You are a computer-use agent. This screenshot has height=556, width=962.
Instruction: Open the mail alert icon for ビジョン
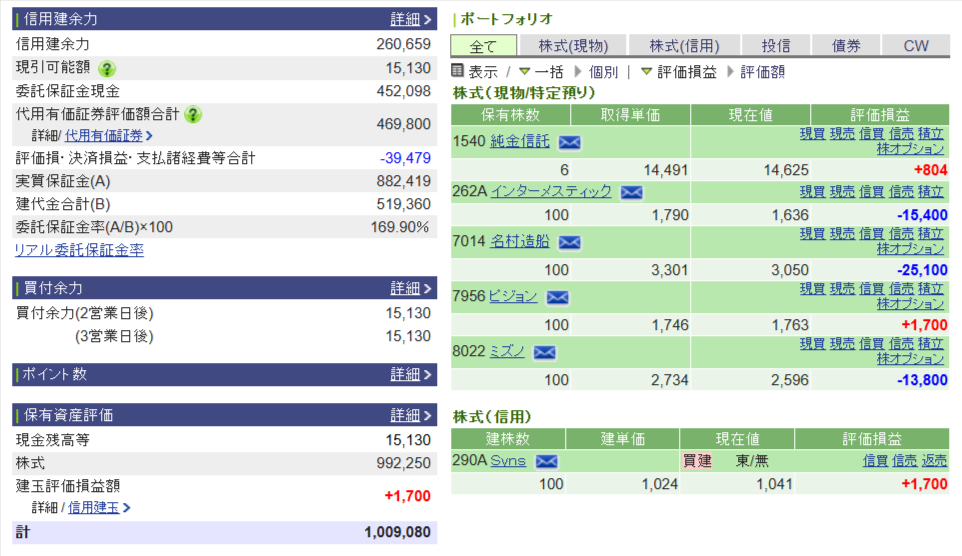click(557, 298)
